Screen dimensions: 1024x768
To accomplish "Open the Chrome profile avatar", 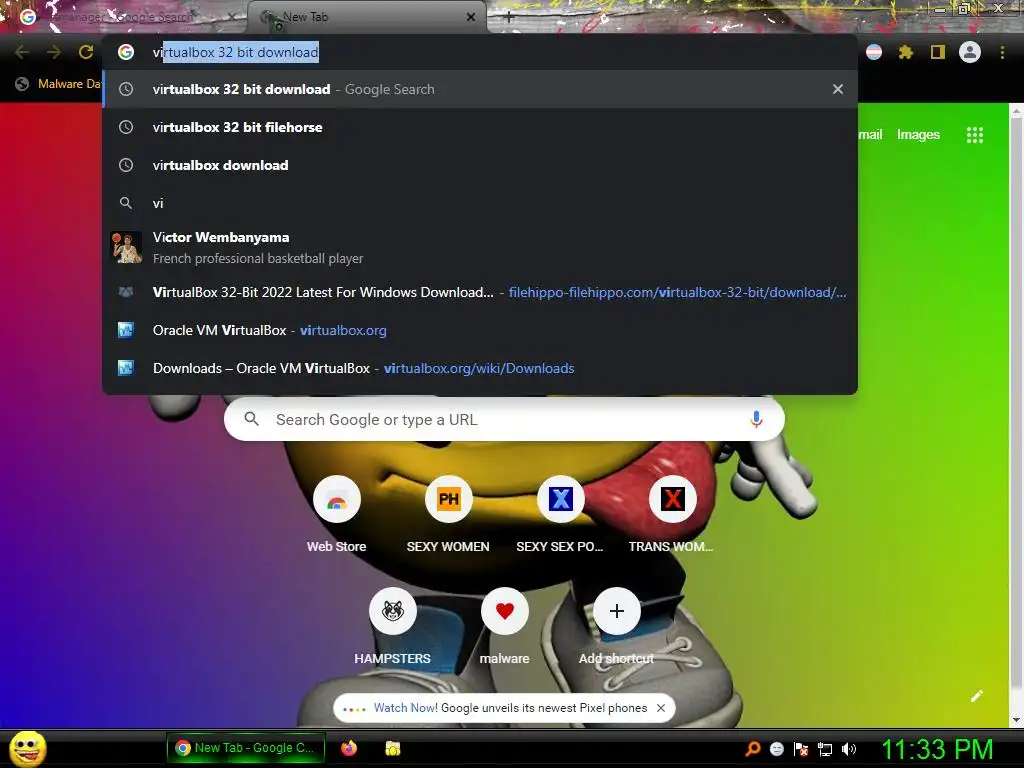I will pyautogui.click(x=970, y=52).
